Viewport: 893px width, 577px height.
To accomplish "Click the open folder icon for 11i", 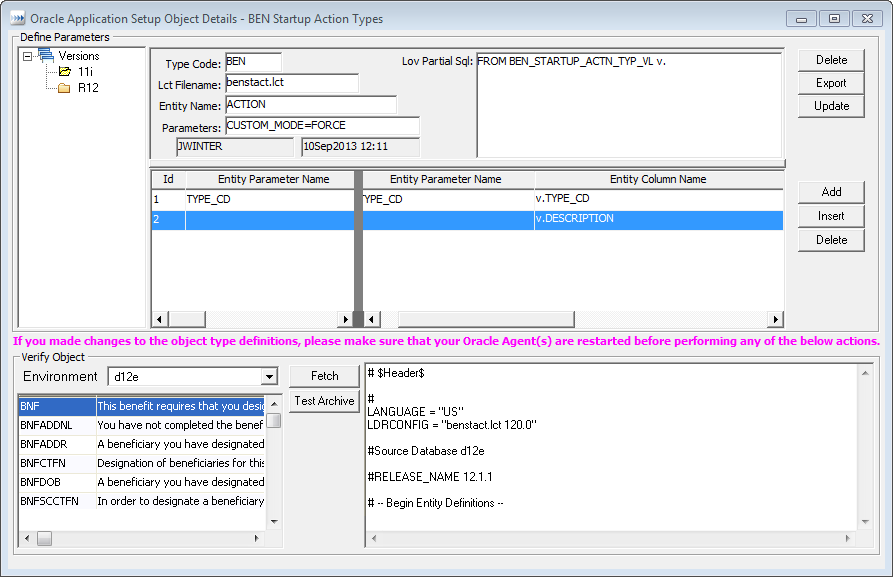I will (64, 71).
